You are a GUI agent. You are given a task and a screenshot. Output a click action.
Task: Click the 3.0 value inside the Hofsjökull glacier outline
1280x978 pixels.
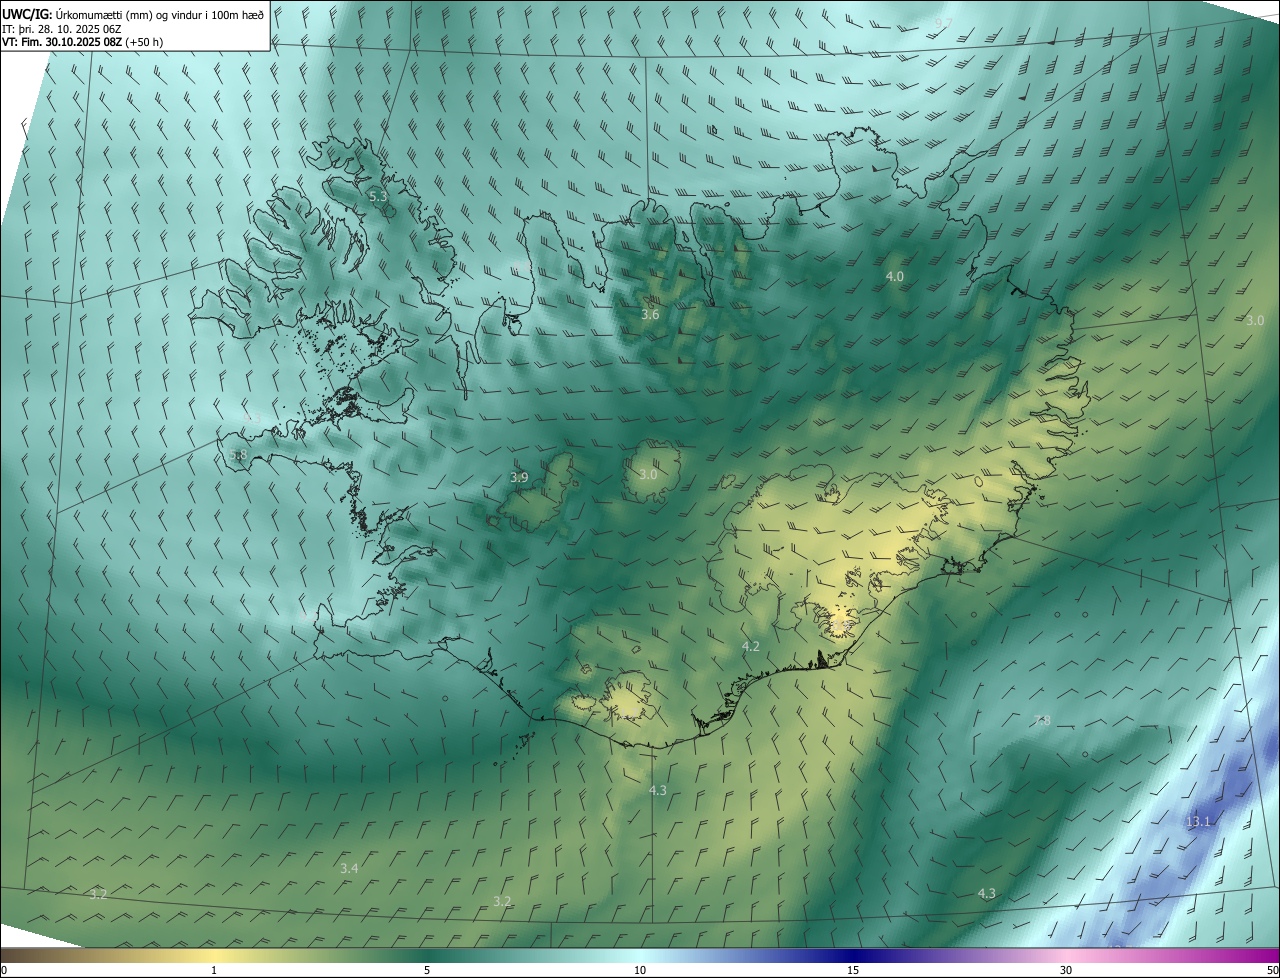click(648, 474)
